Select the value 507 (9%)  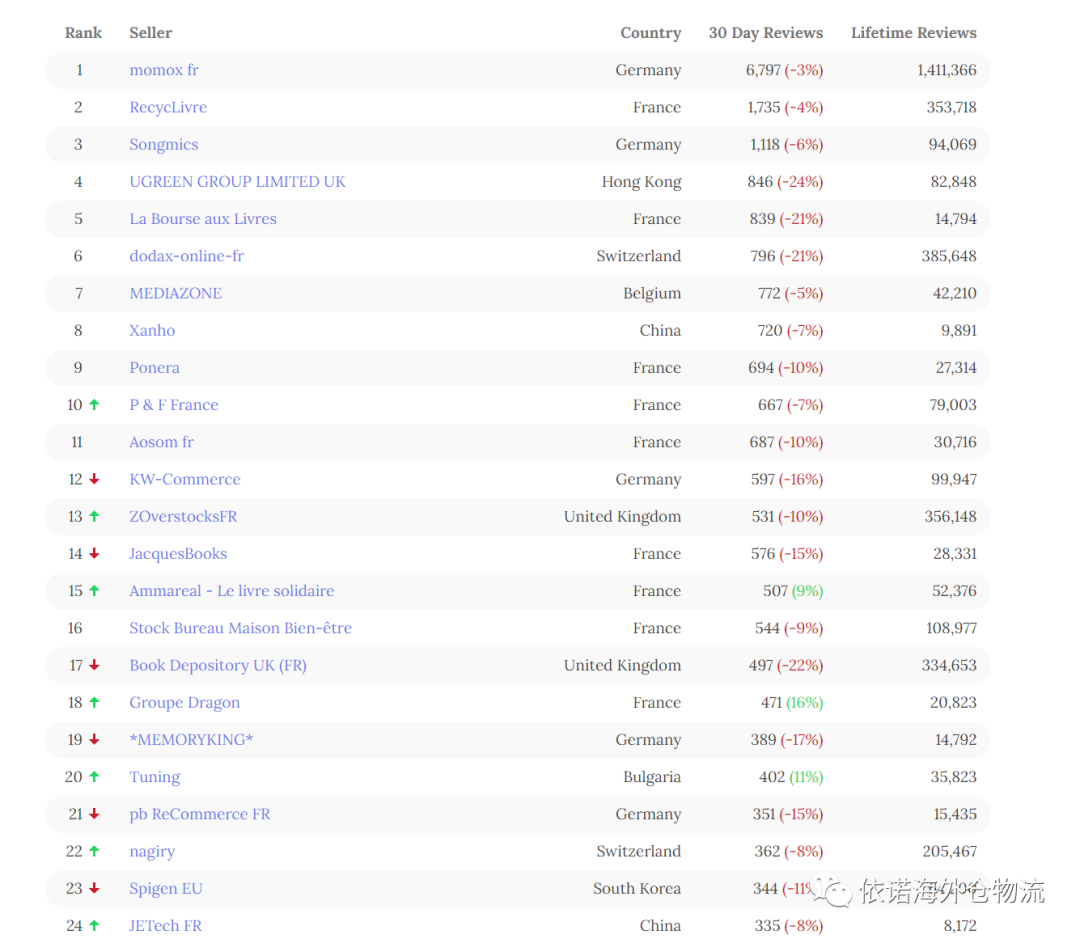pos(793,591)
